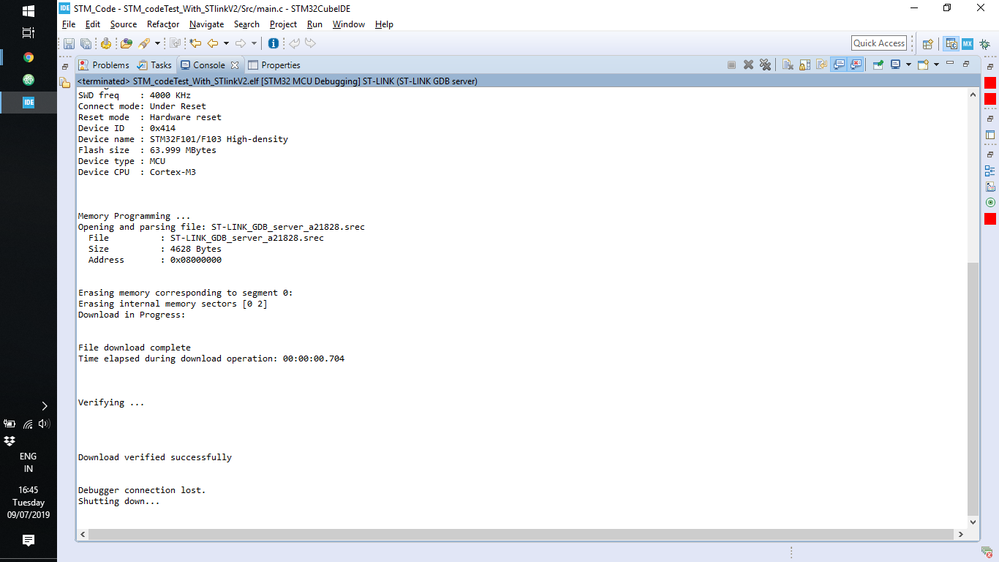The image size is (999, 562).
Task: Switch to the Problems tab
Action: (x=104, y=65)
